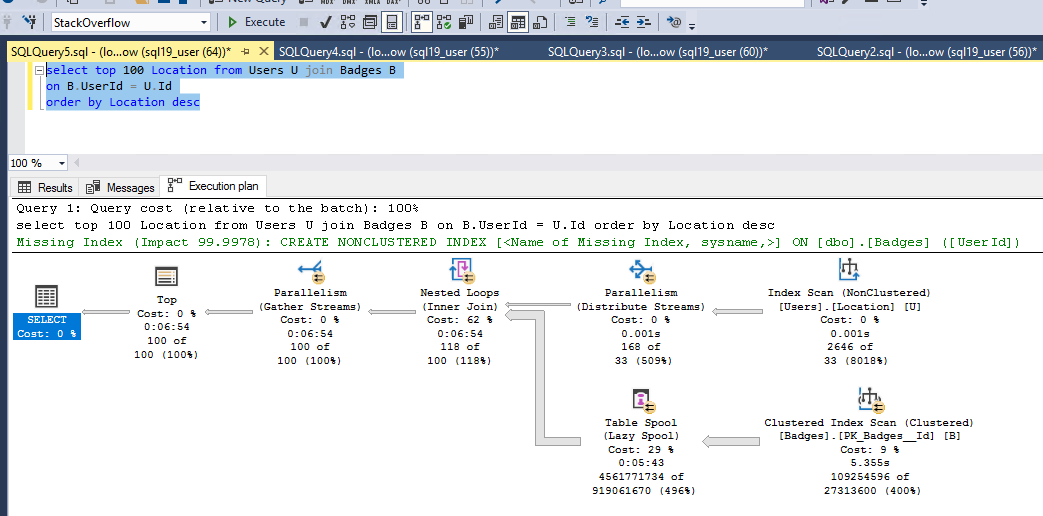Switch to SQLQuery2.sql tab
The image size is (1043, 516).
[927, 51]
